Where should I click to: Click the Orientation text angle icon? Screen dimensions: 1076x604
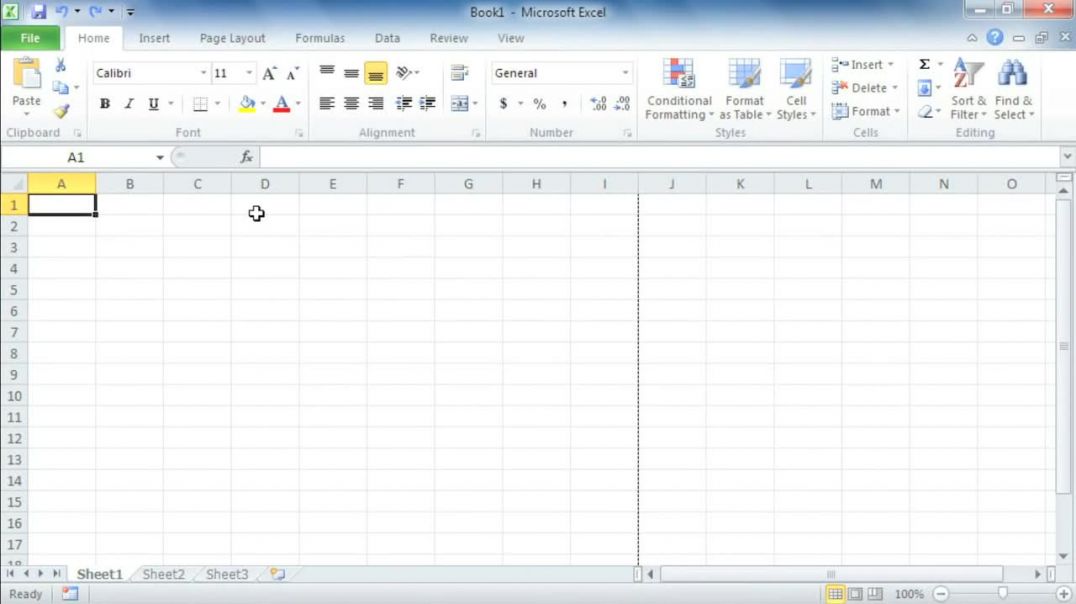coord(404,73)
